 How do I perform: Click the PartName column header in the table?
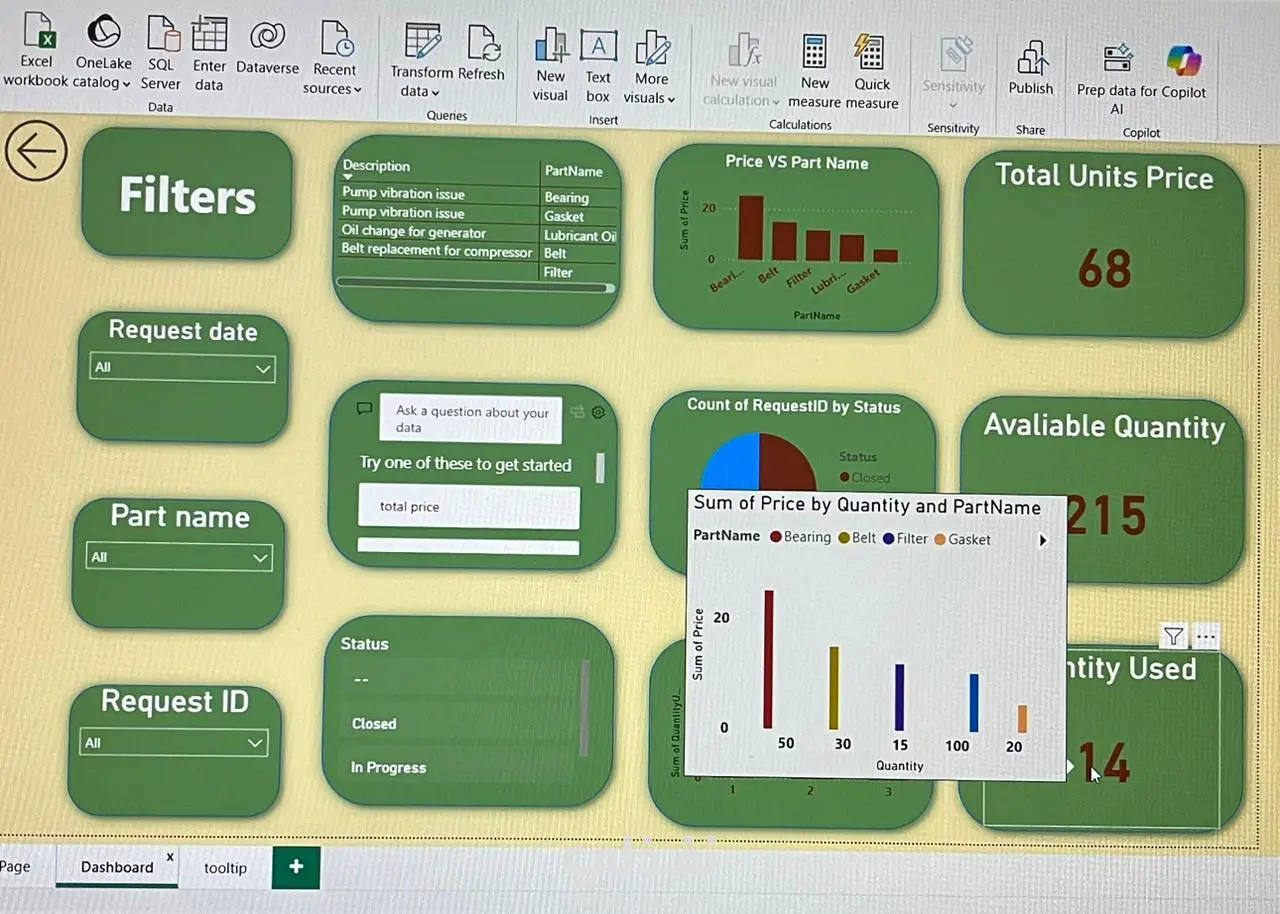click(574, 171)
